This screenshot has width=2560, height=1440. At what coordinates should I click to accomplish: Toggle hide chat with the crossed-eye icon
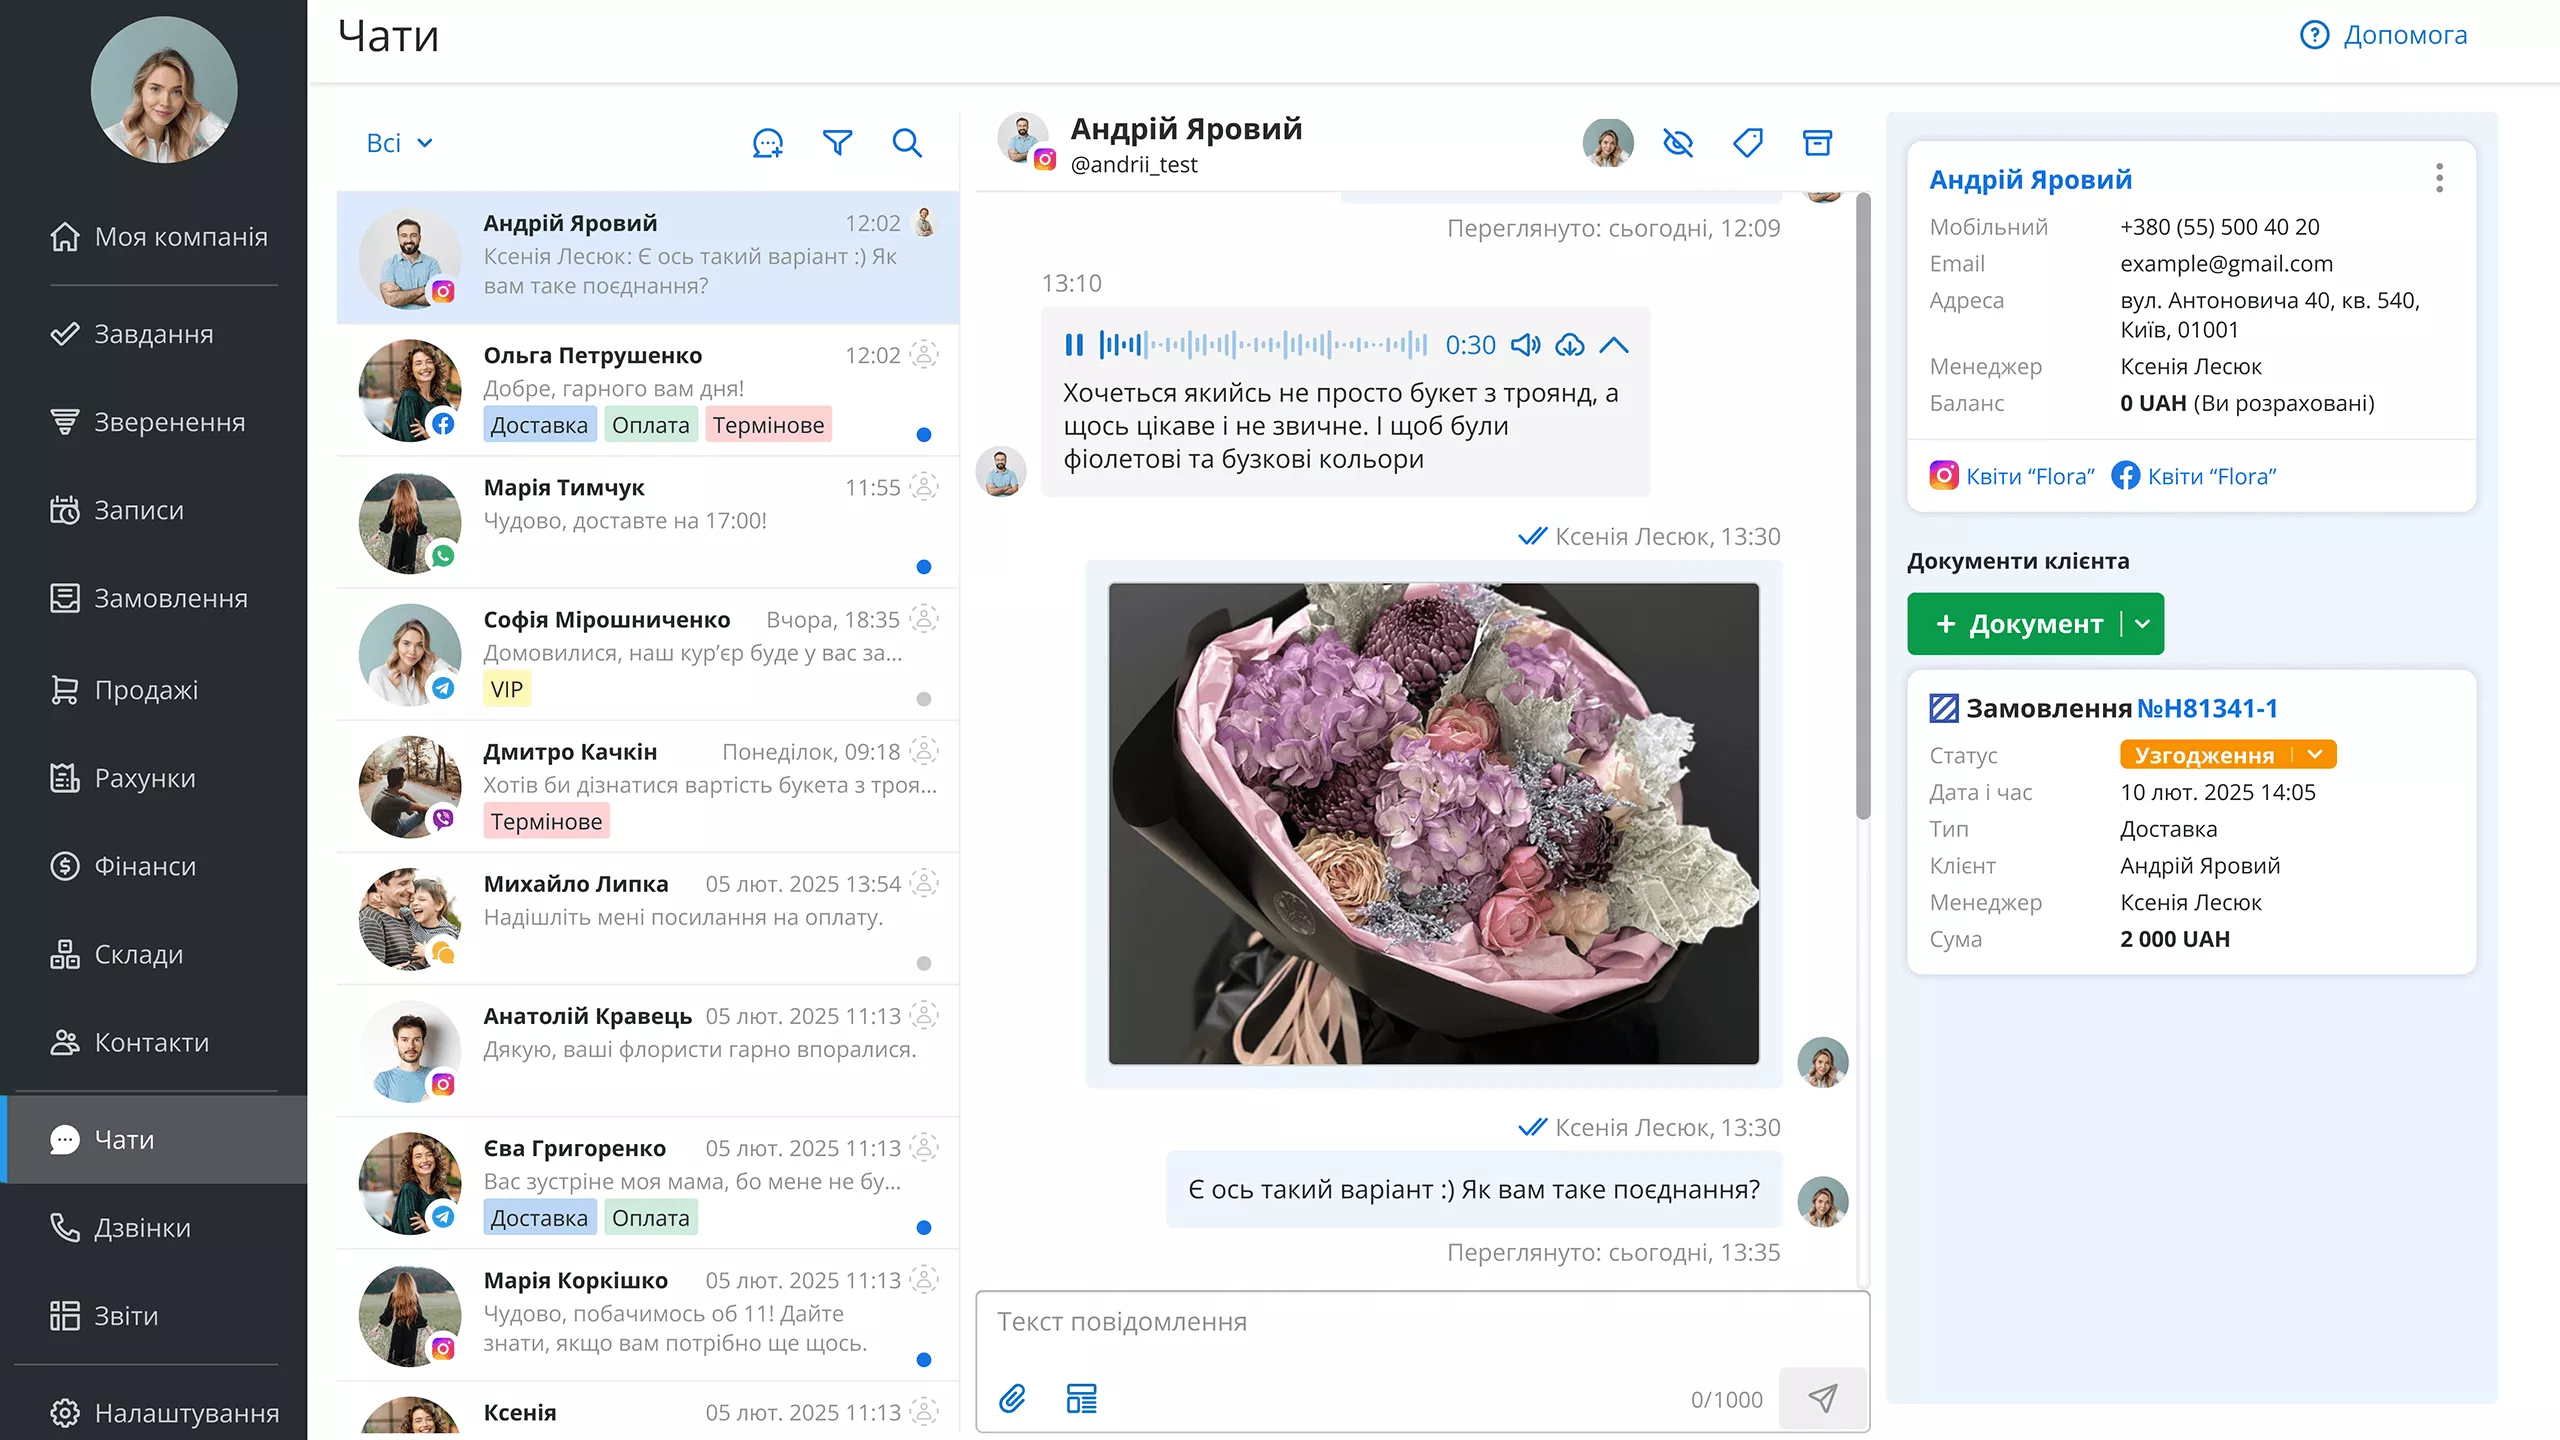1679,143
